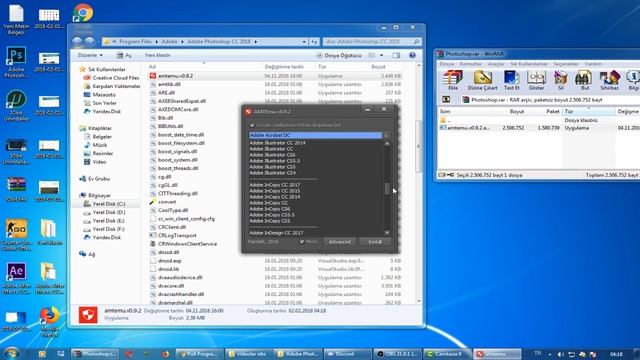640x360 pixels.
Task: Click the Windows Start orb
Action: pyautogui.click(x=11, y=353)
